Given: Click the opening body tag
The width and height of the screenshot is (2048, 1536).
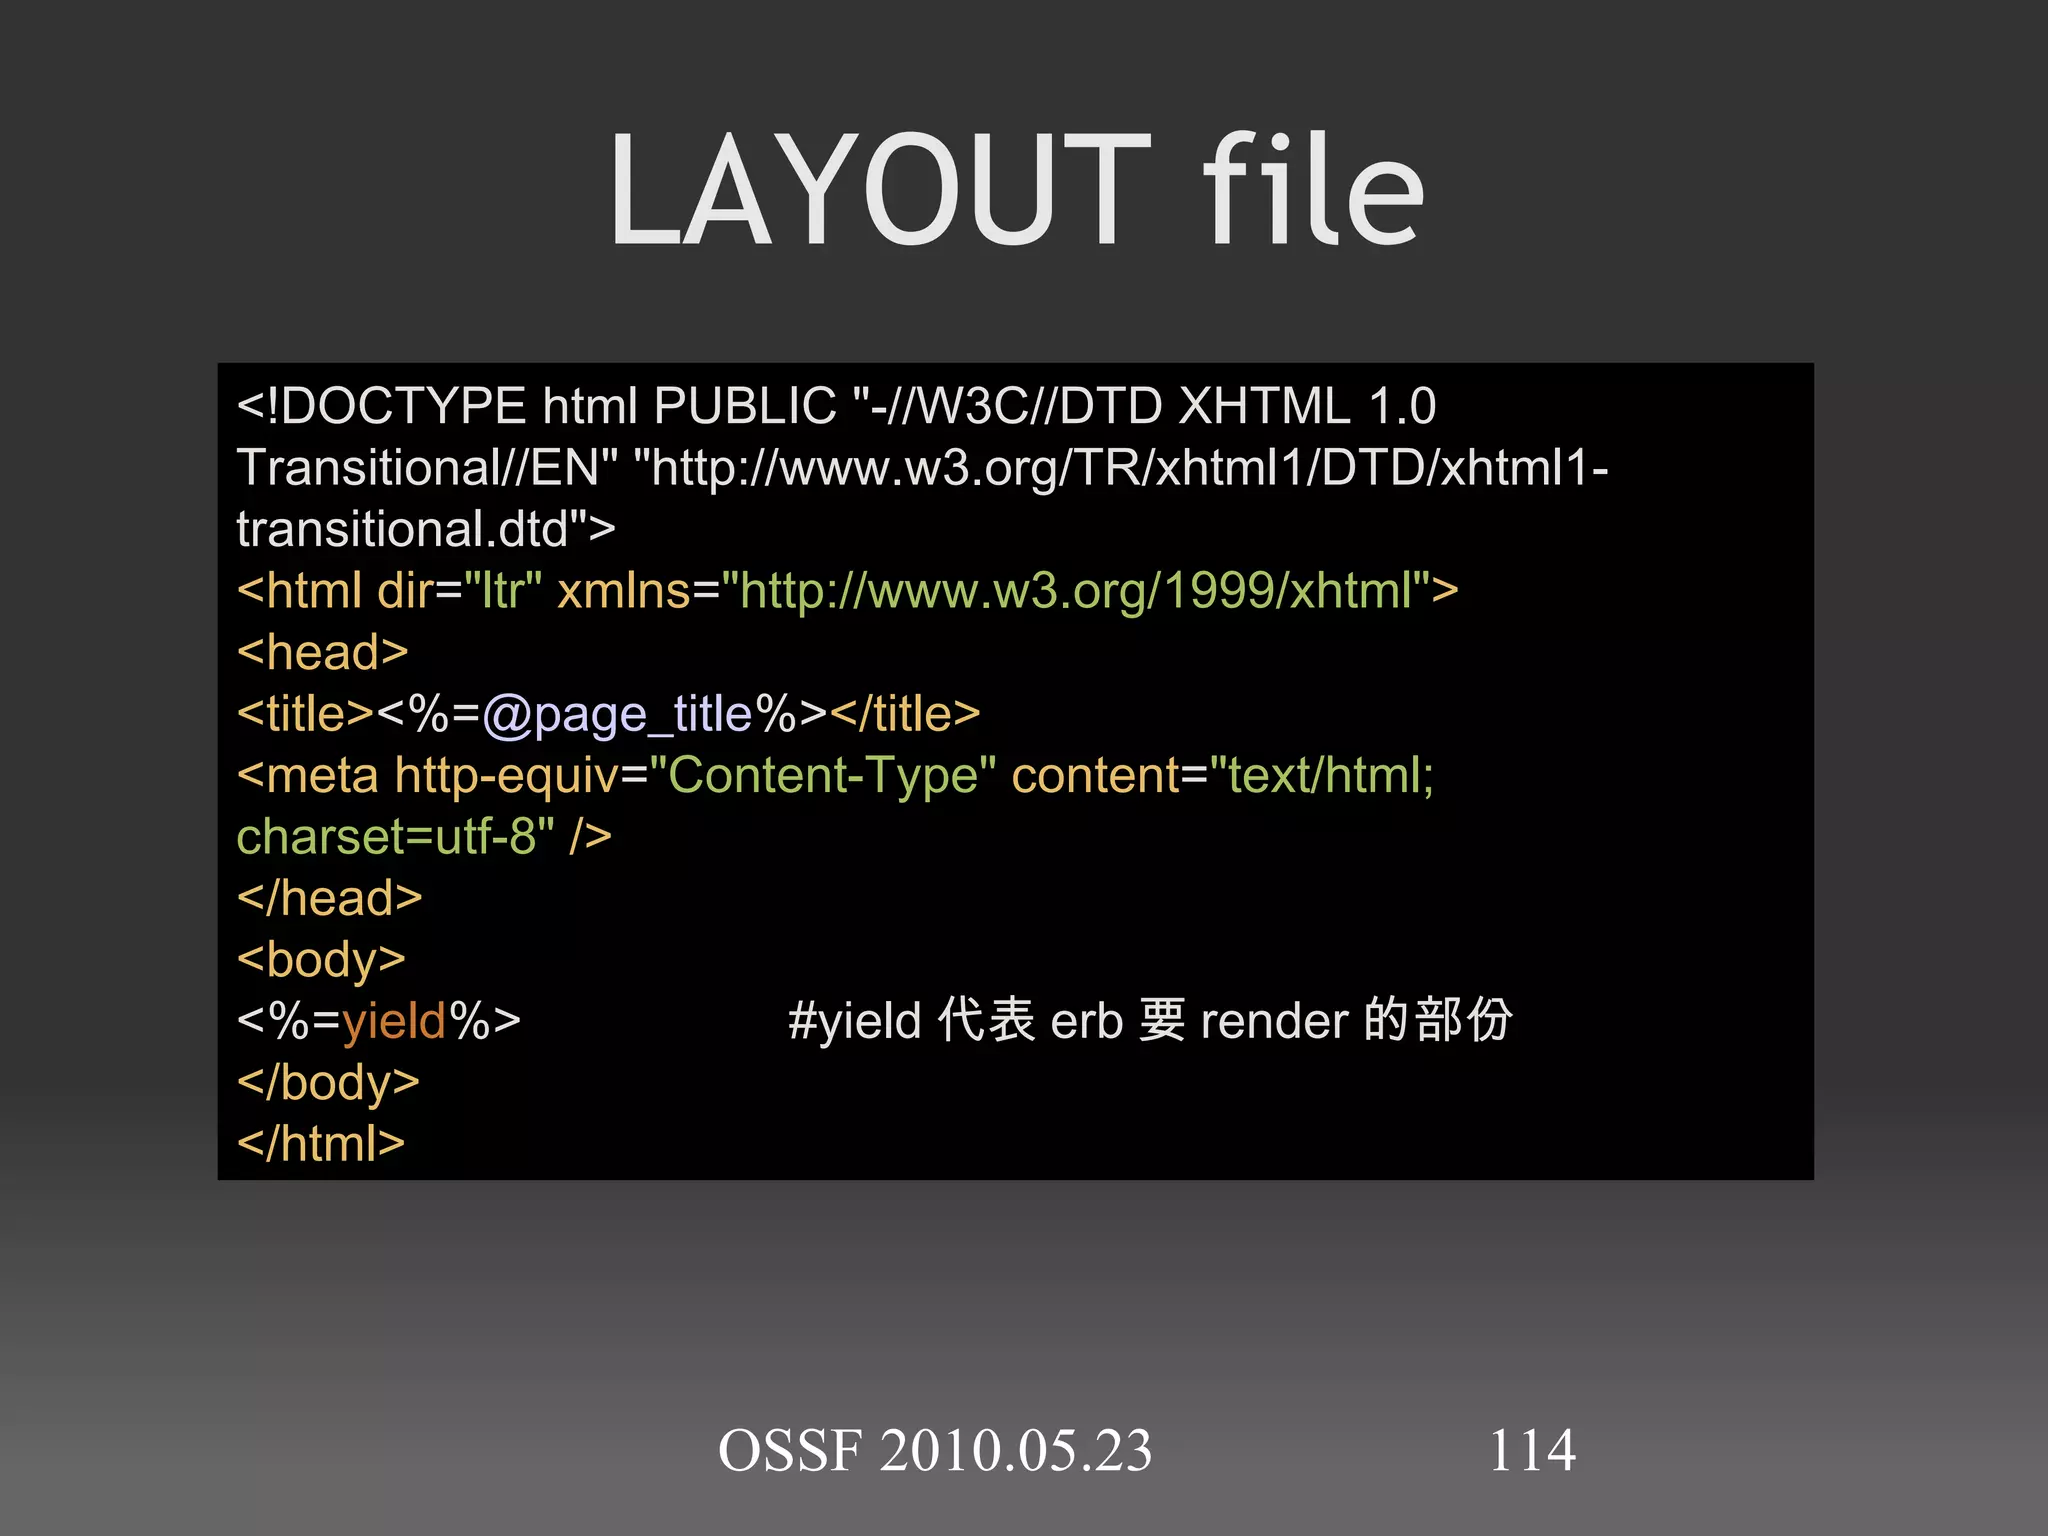Looking at the screenshot, I should pyautogui.click(x=321, y=960).
